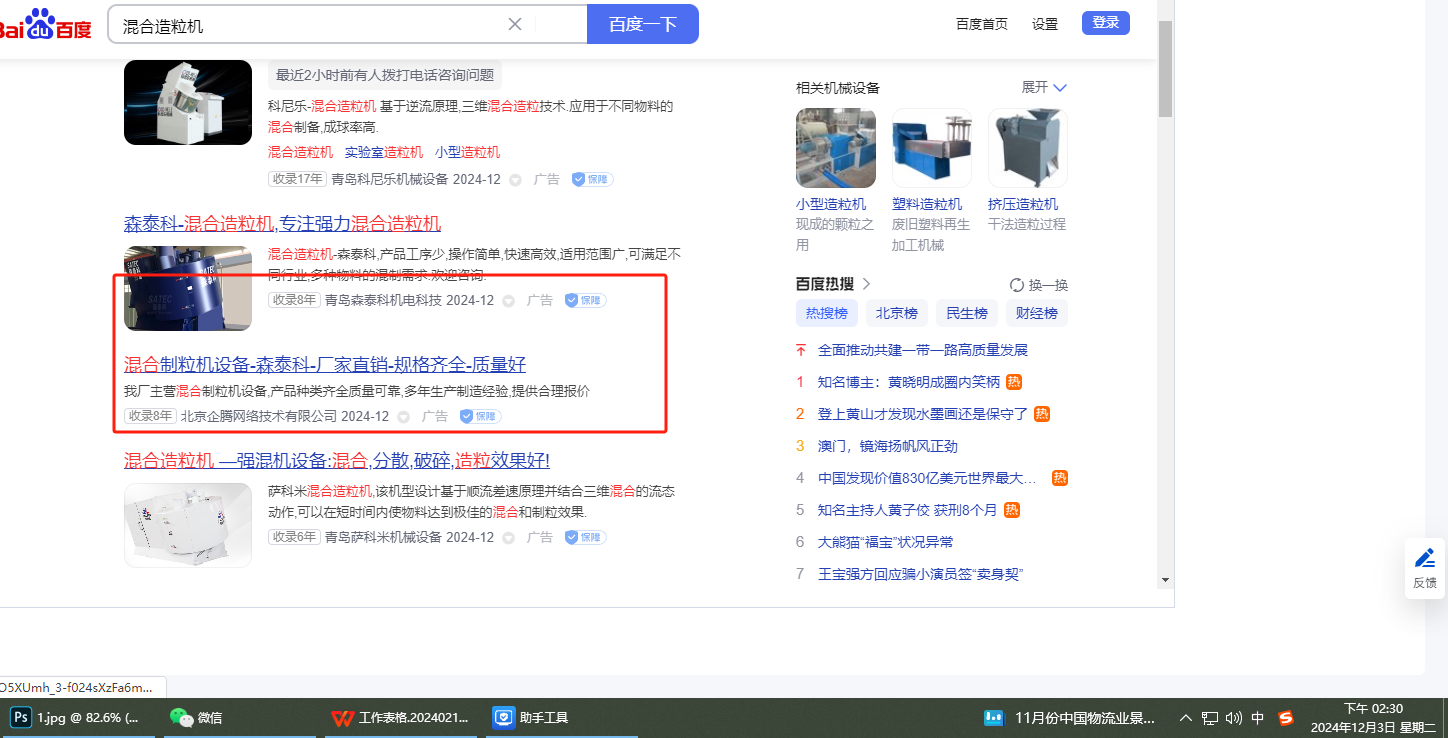Open the 11月份中国物流业景 taskbar window

(x=1070, y=717)
